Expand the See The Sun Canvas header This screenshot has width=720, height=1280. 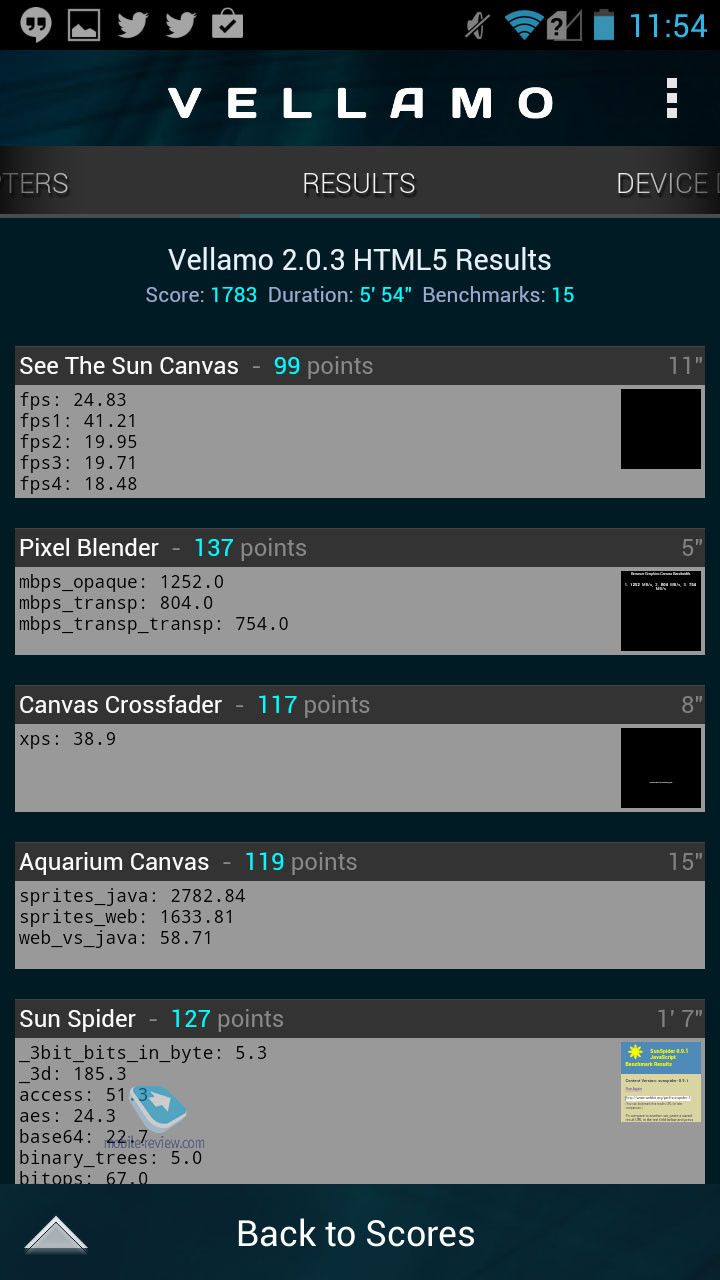pyautogui.click(x=360, y=366)
